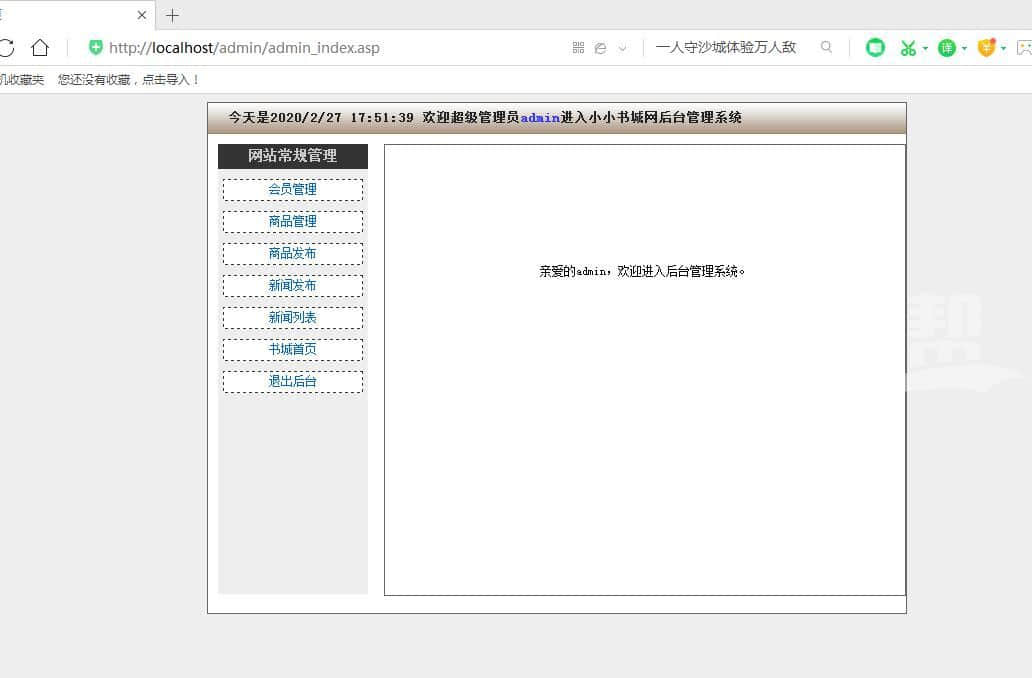Open 会员管理 in admin sidebar
The width and height of the screenshot is (1032, 678).
click(x=292, y=189)
